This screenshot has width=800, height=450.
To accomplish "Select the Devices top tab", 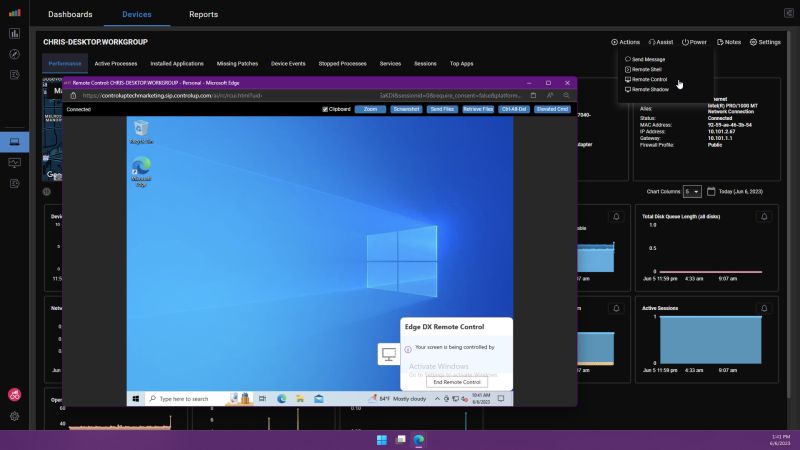I will tap(137, 14).
